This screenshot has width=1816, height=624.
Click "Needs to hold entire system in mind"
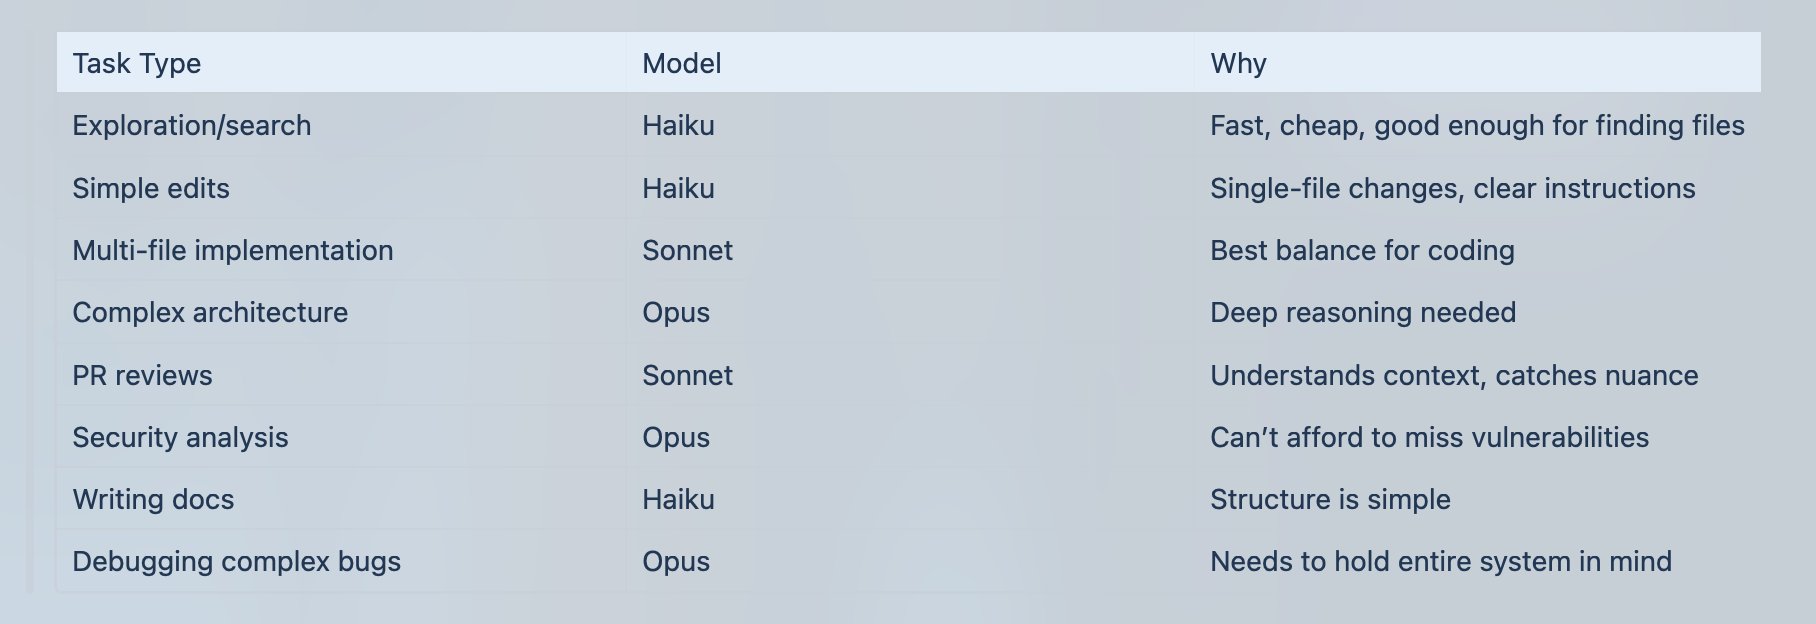tap(1440, 562)
